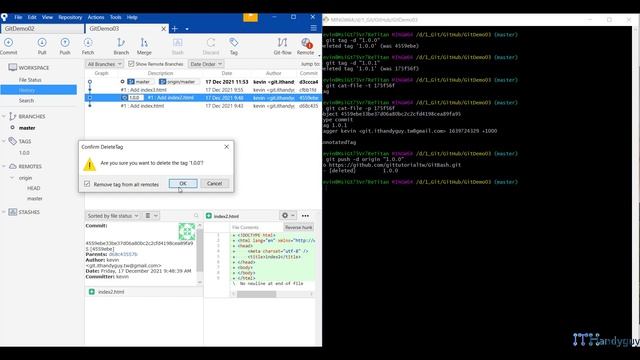Open the Help menu
The image size is (640, 360).
(x=132, y=17)
